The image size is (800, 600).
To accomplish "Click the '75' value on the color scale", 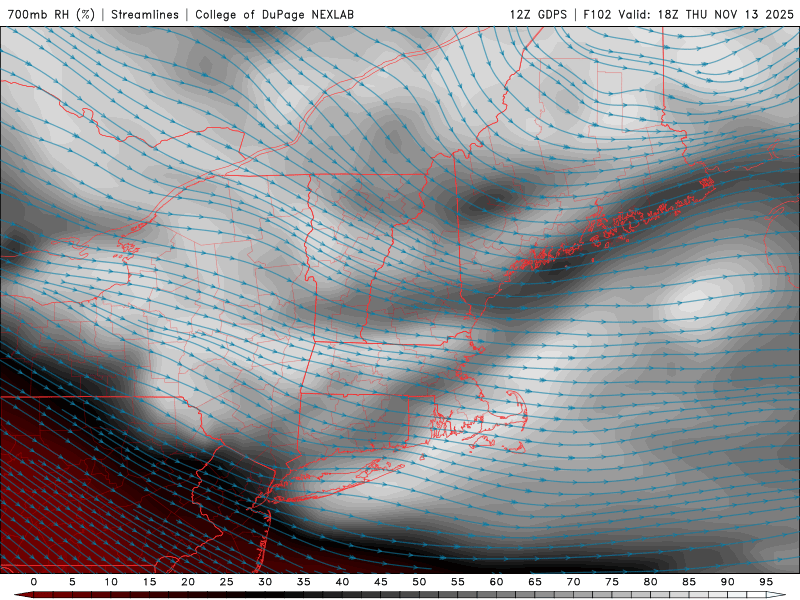I will click(612, 582).
